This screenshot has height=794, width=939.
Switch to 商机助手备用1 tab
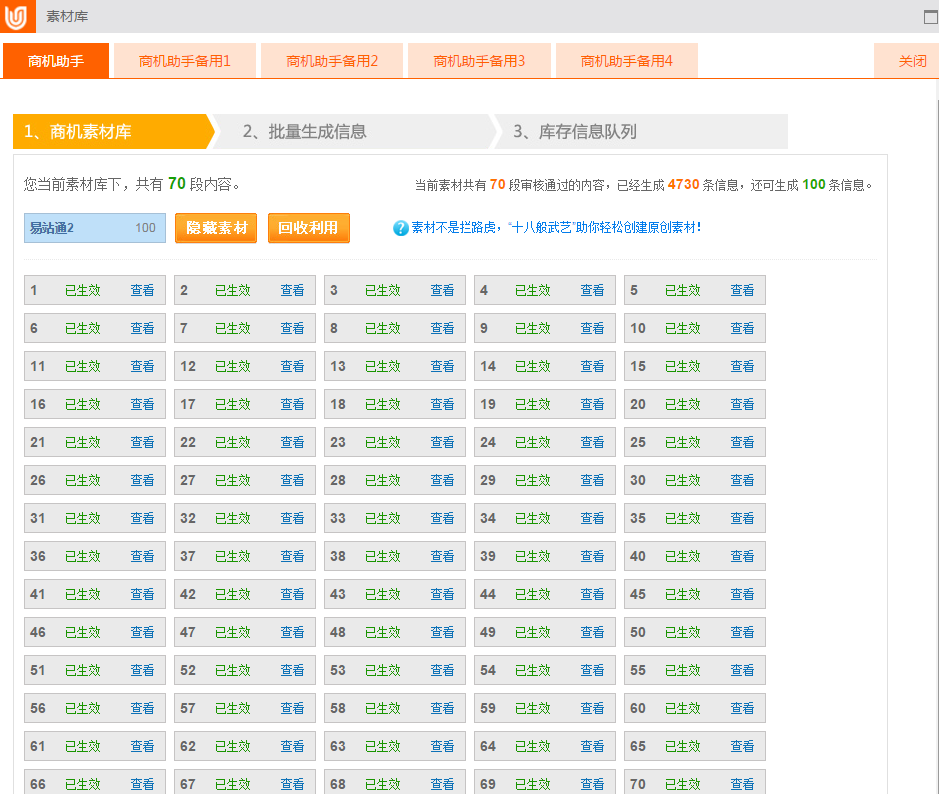click(185, 61)
